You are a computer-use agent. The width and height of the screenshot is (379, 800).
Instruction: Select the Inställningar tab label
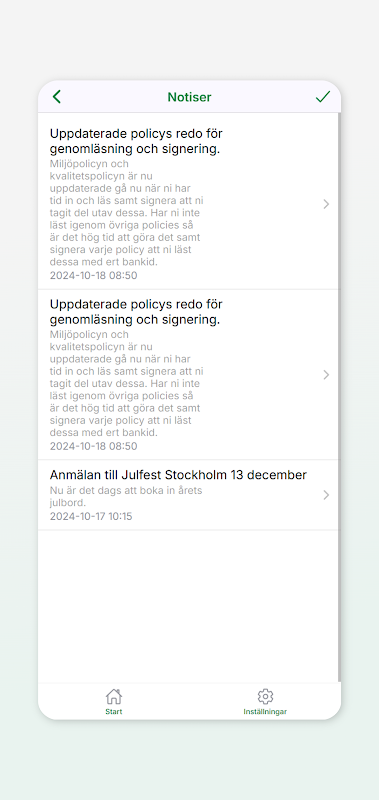[x=265, y=712]
